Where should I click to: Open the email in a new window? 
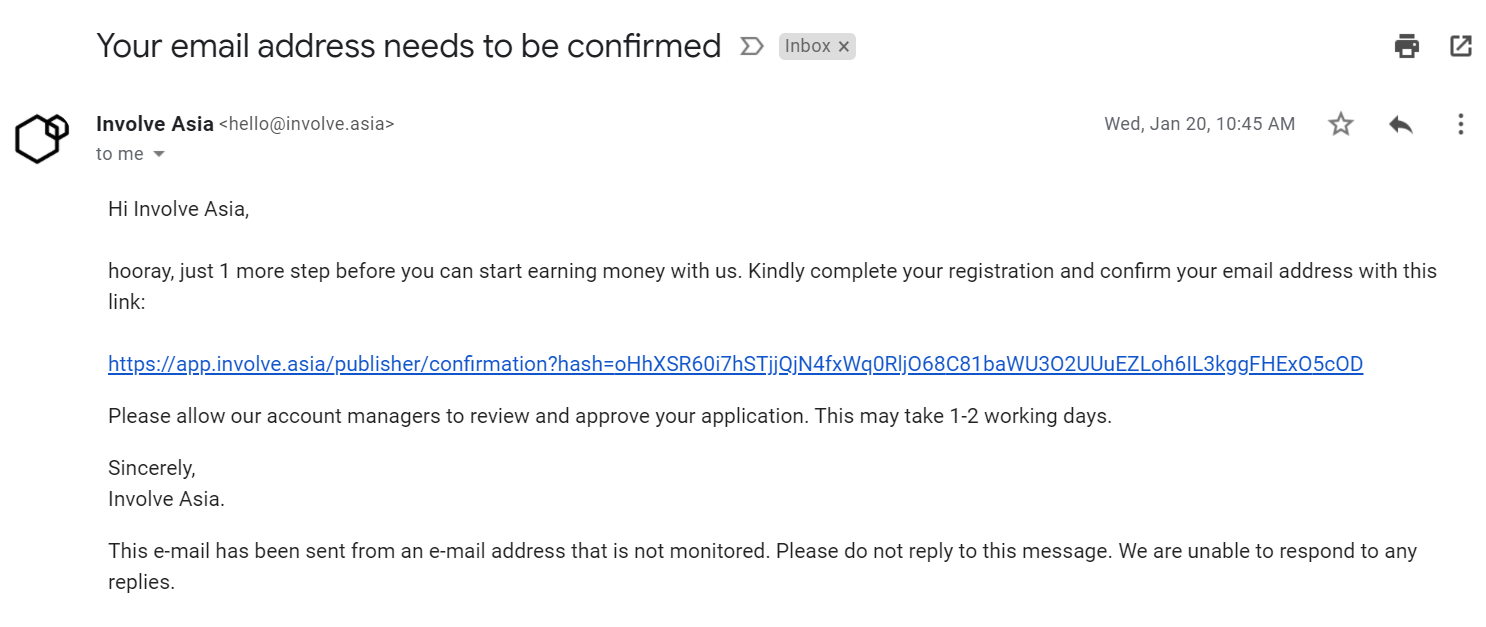[x=1461, y=46]
